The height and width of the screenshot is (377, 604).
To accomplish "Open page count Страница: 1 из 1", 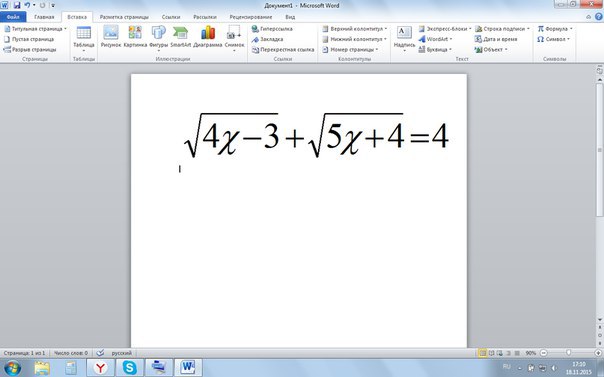I will (x=24, y=353).
